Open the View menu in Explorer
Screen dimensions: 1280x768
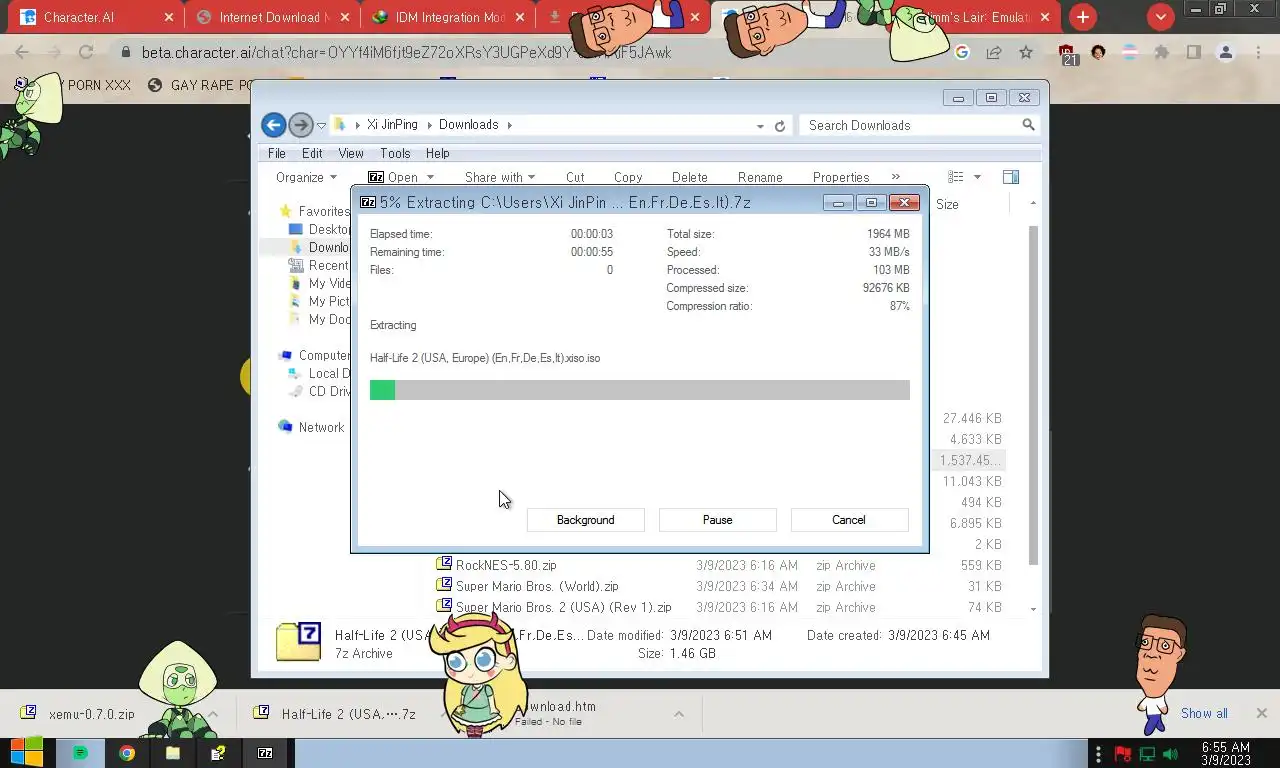(350, 153)
